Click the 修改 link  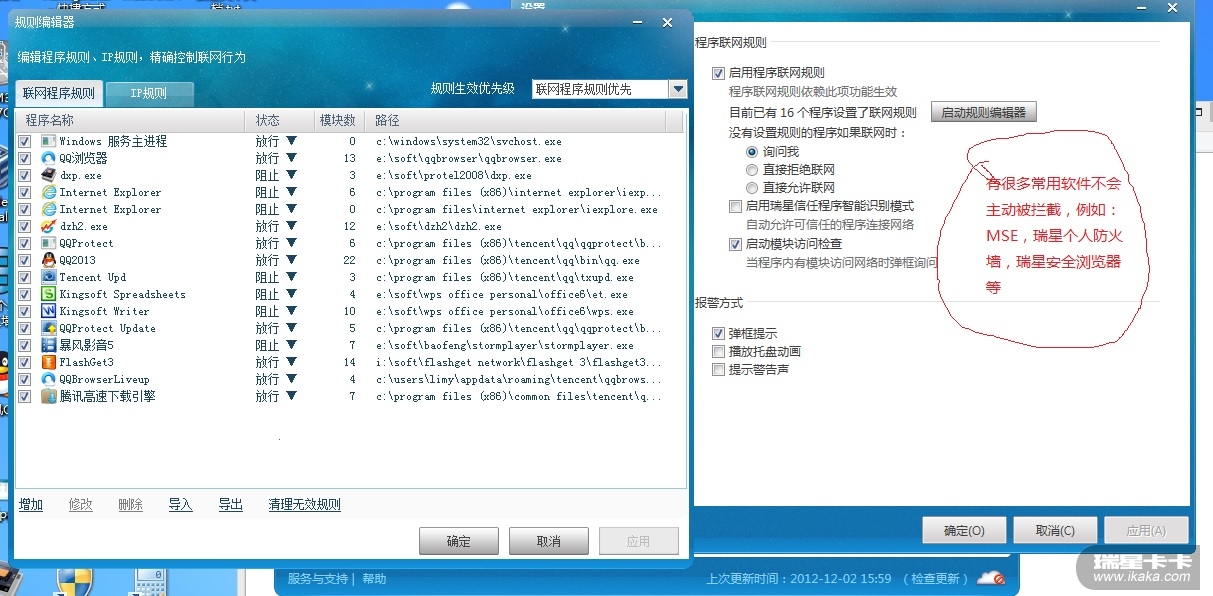(81, 505)
